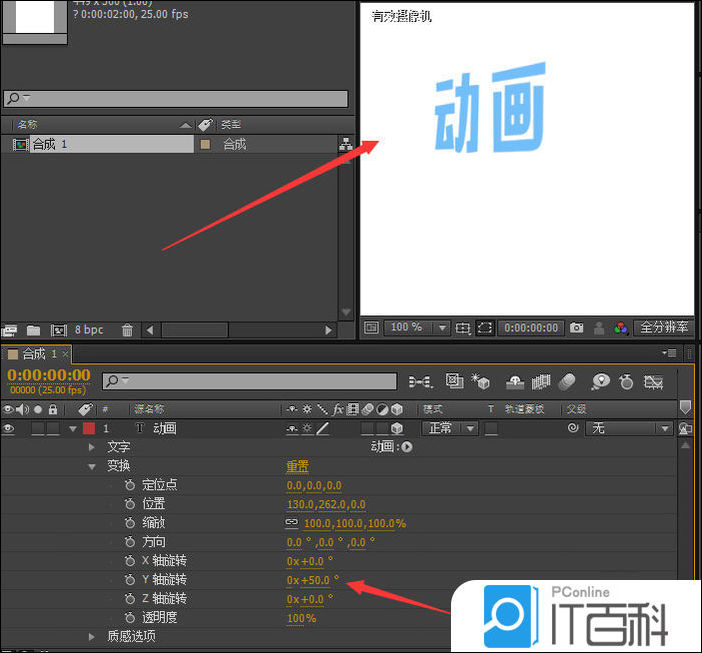702x653 pixels.
Task: Click the project panel horizontal scrollbar thumb
Action: (195, 330)
